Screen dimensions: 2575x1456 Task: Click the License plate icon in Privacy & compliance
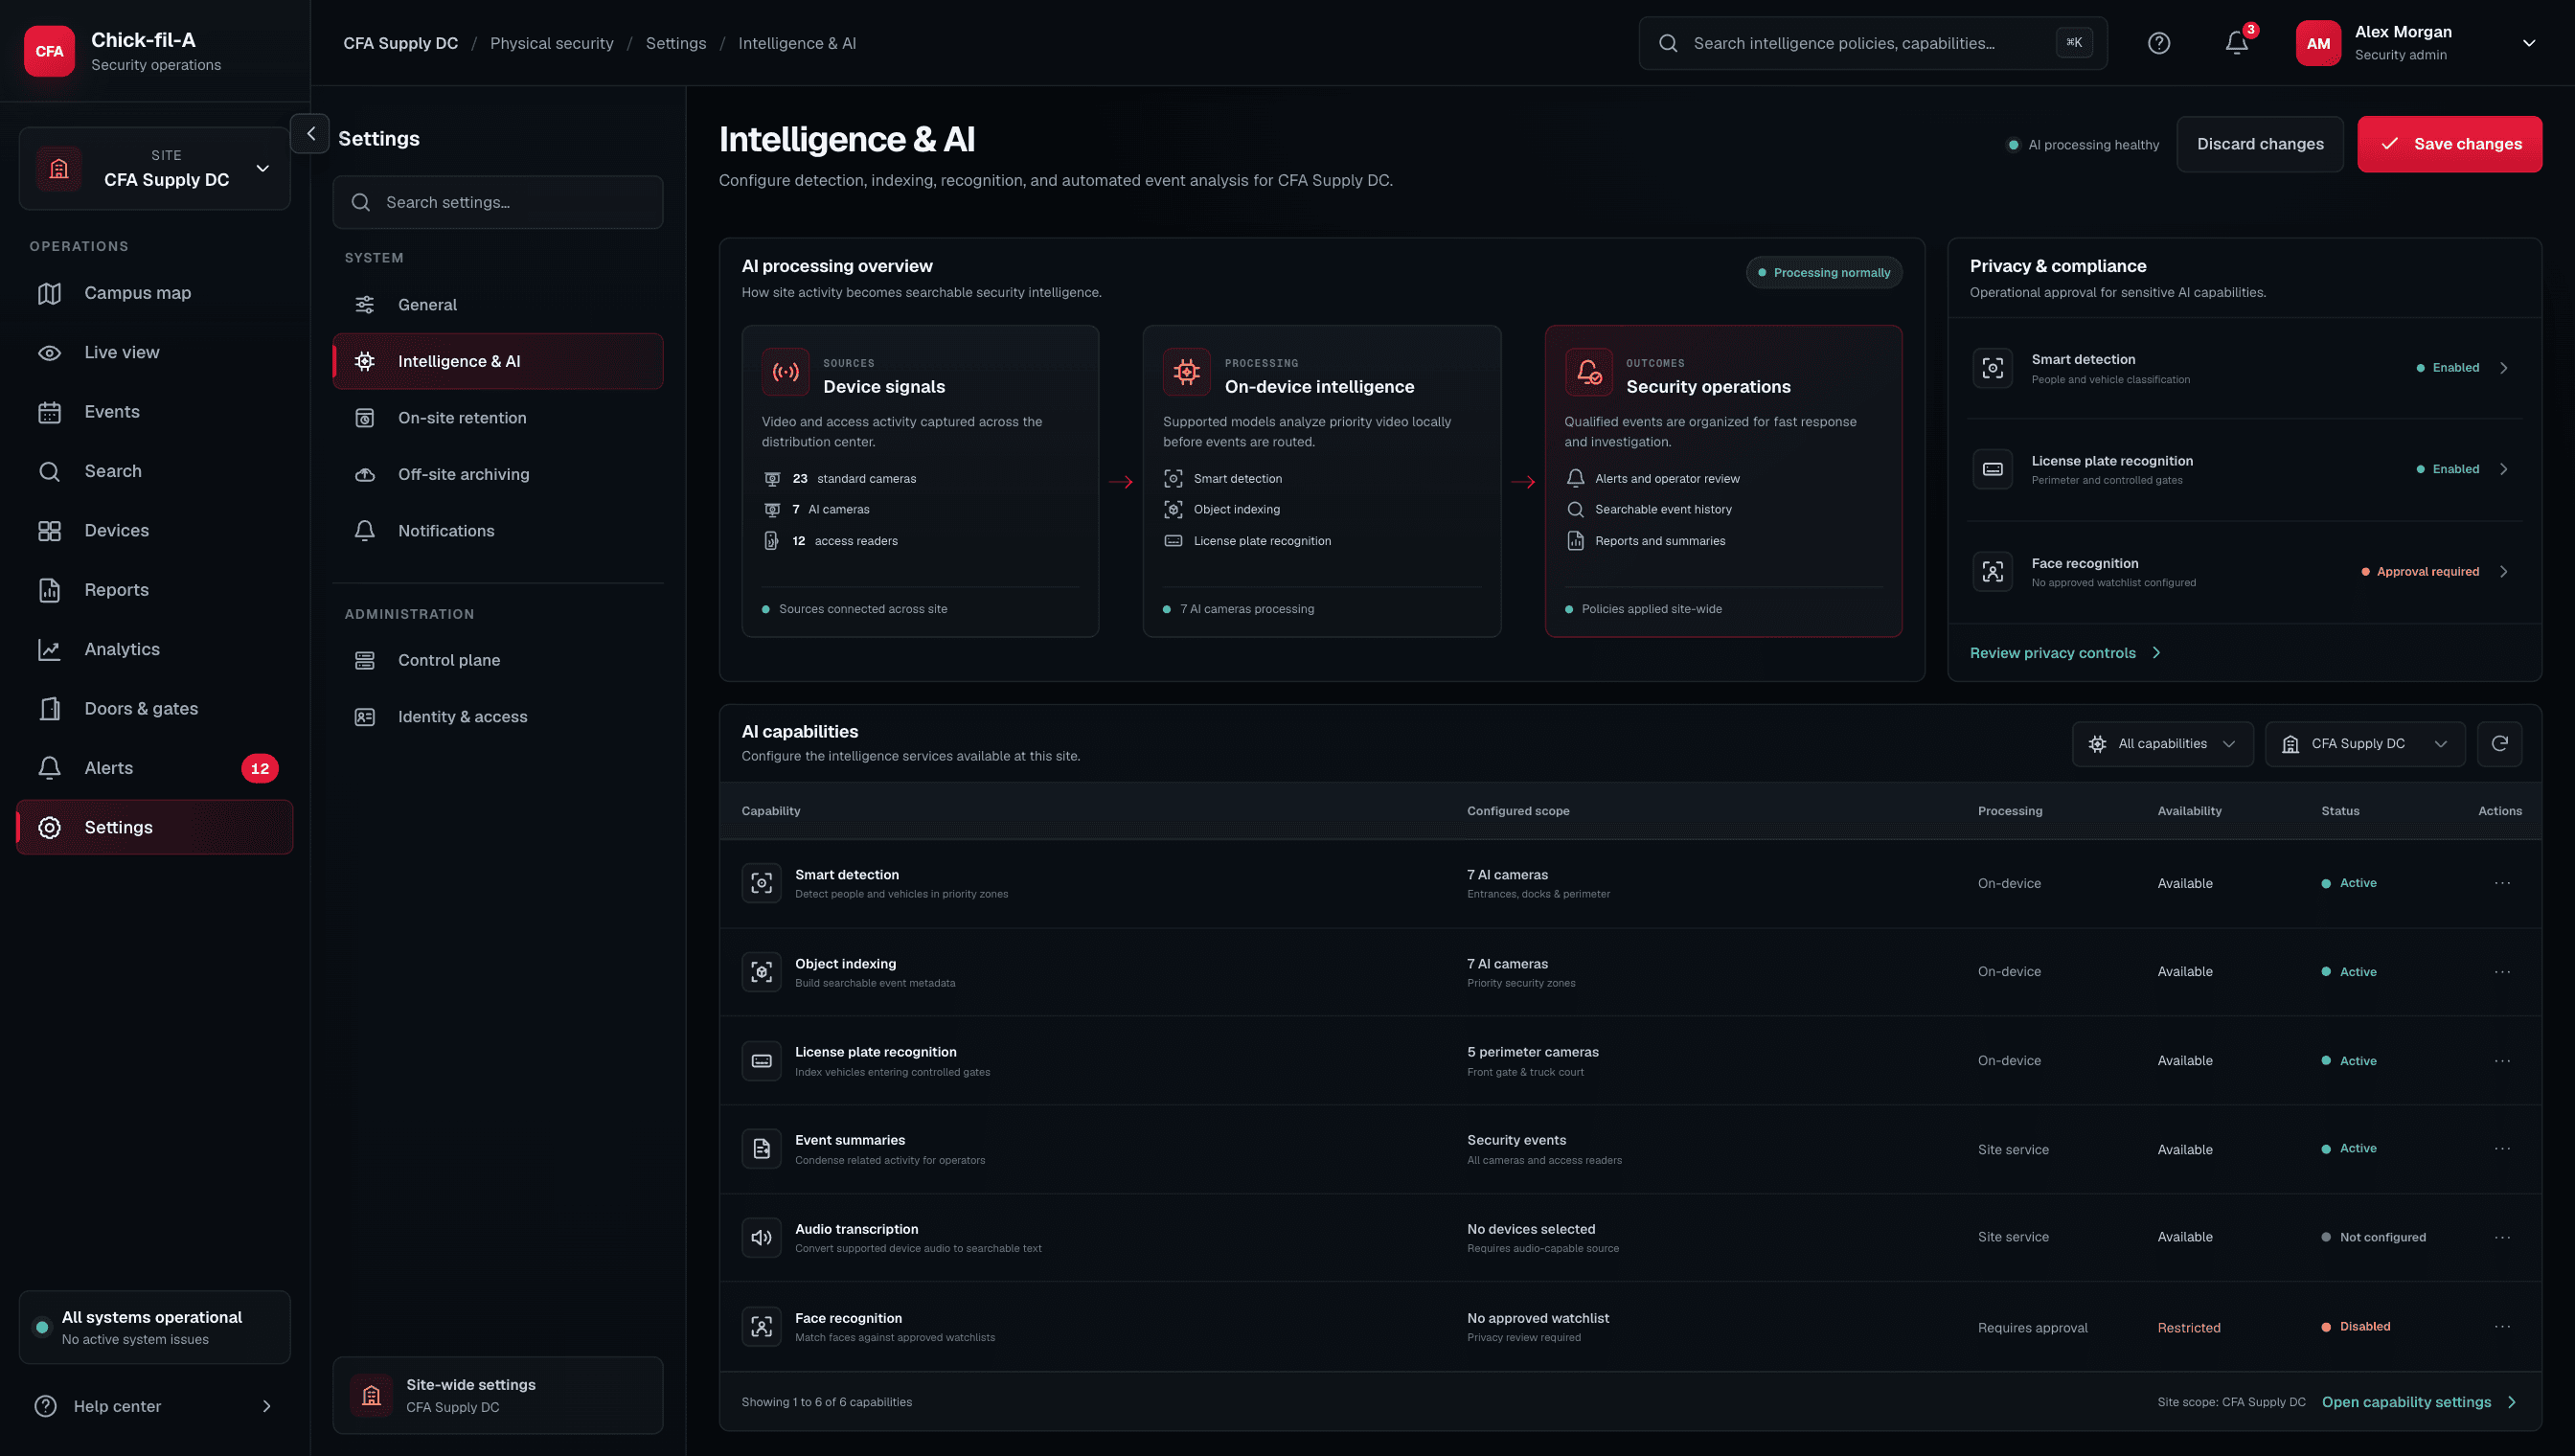tap(1992, 469)
